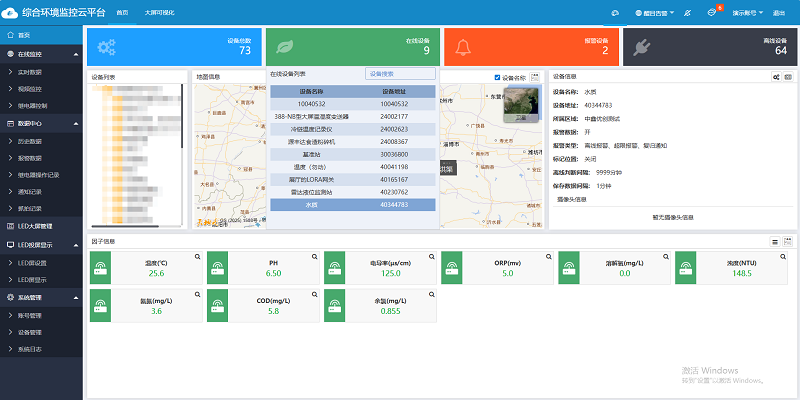Switch factor panel to list view icon
This screenshot has width=800, height=400.
775,241
